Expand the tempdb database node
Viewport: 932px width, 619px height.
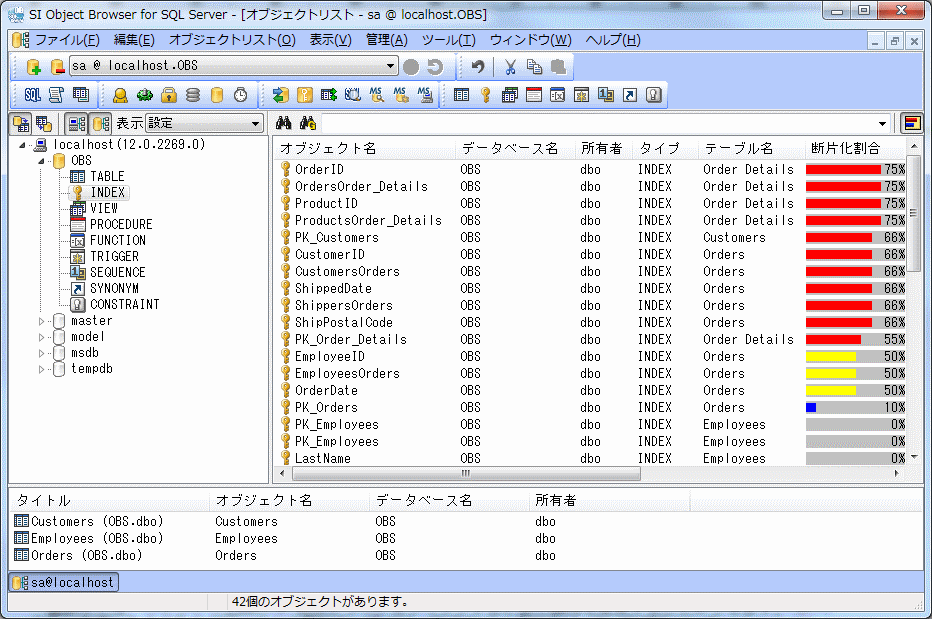(42, 369)
